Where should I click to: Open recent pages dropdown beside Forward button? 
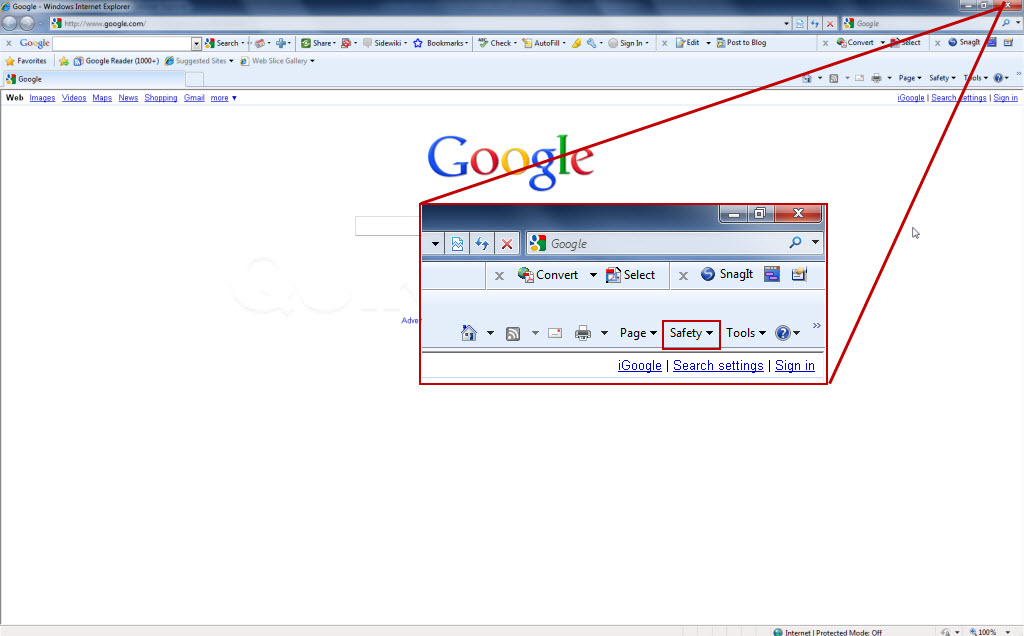click(40, 24)
